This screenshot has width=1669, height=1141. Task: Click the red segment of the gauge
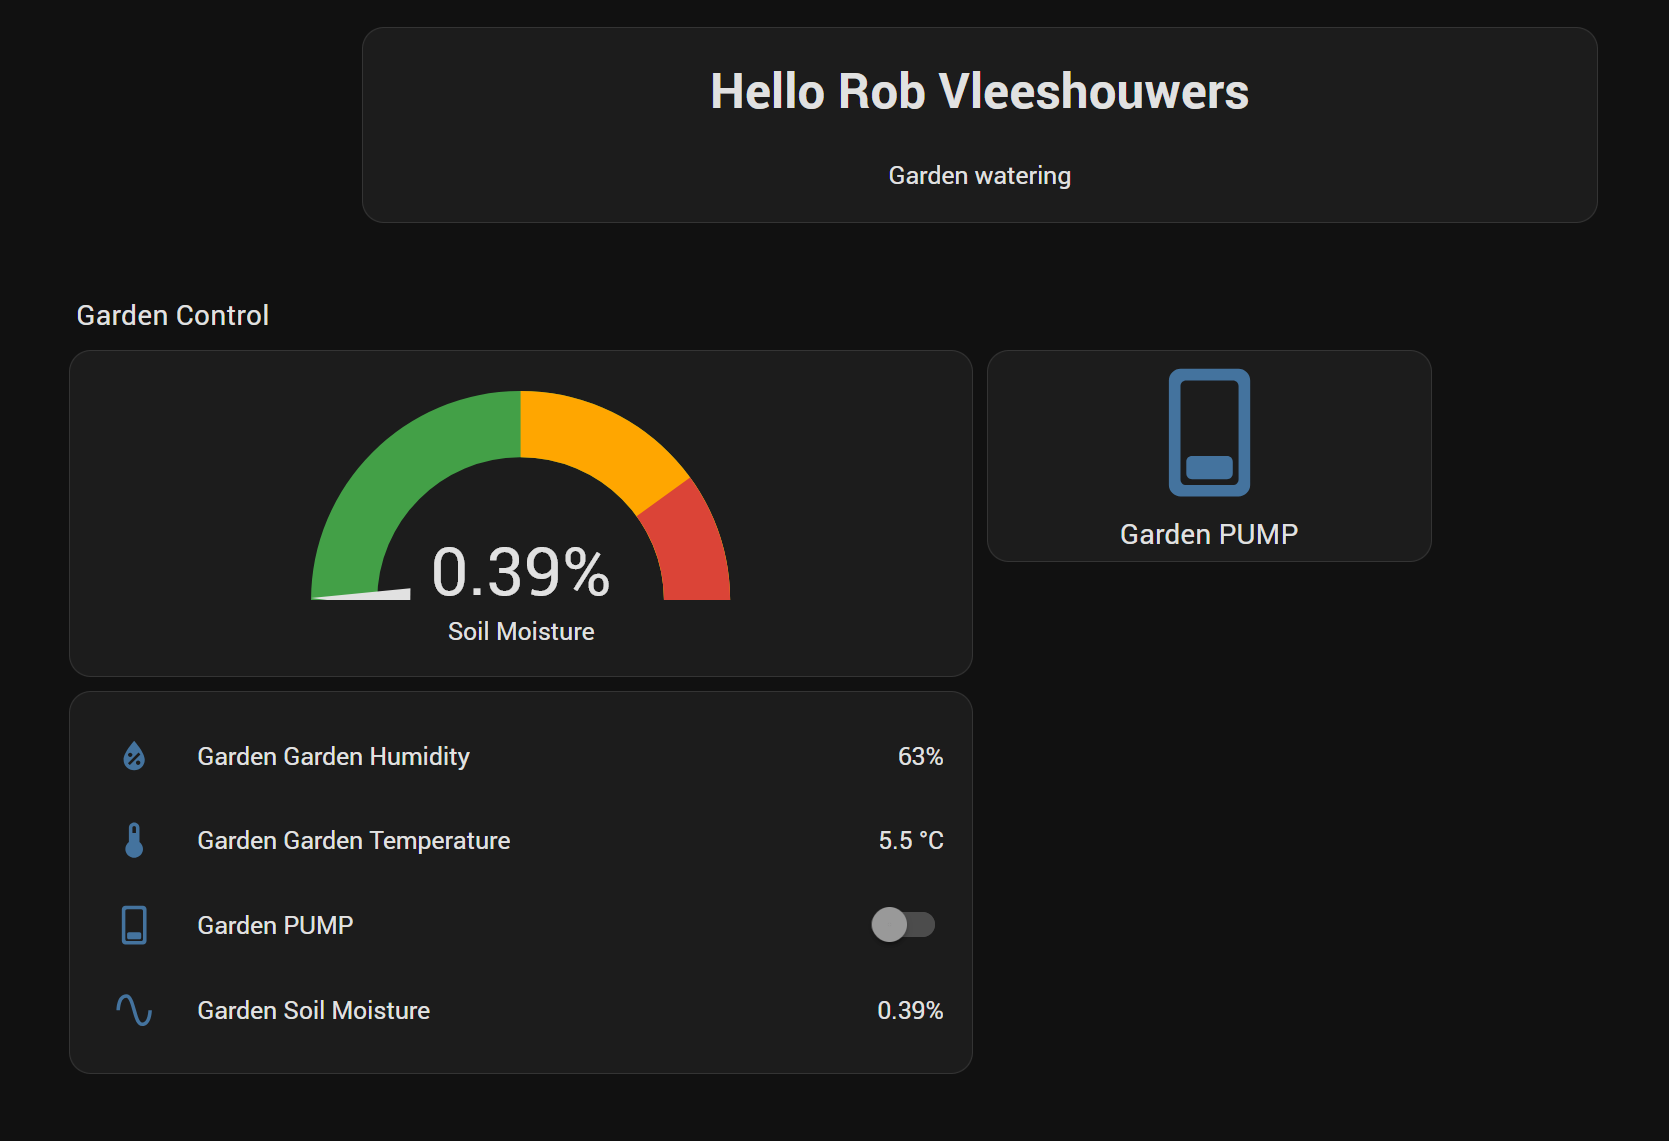pyautogui.click(x=690, y=550)
